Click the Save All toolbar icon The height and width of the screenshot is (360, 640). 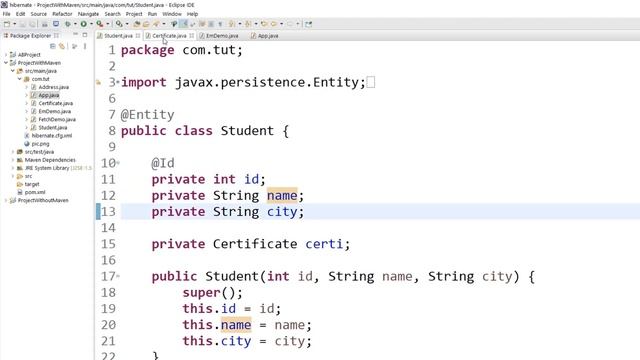coord(32,24)
